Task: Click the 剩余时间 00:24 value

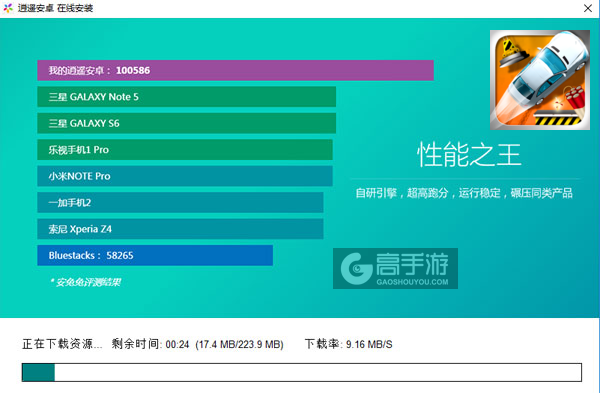Action: 150,344
